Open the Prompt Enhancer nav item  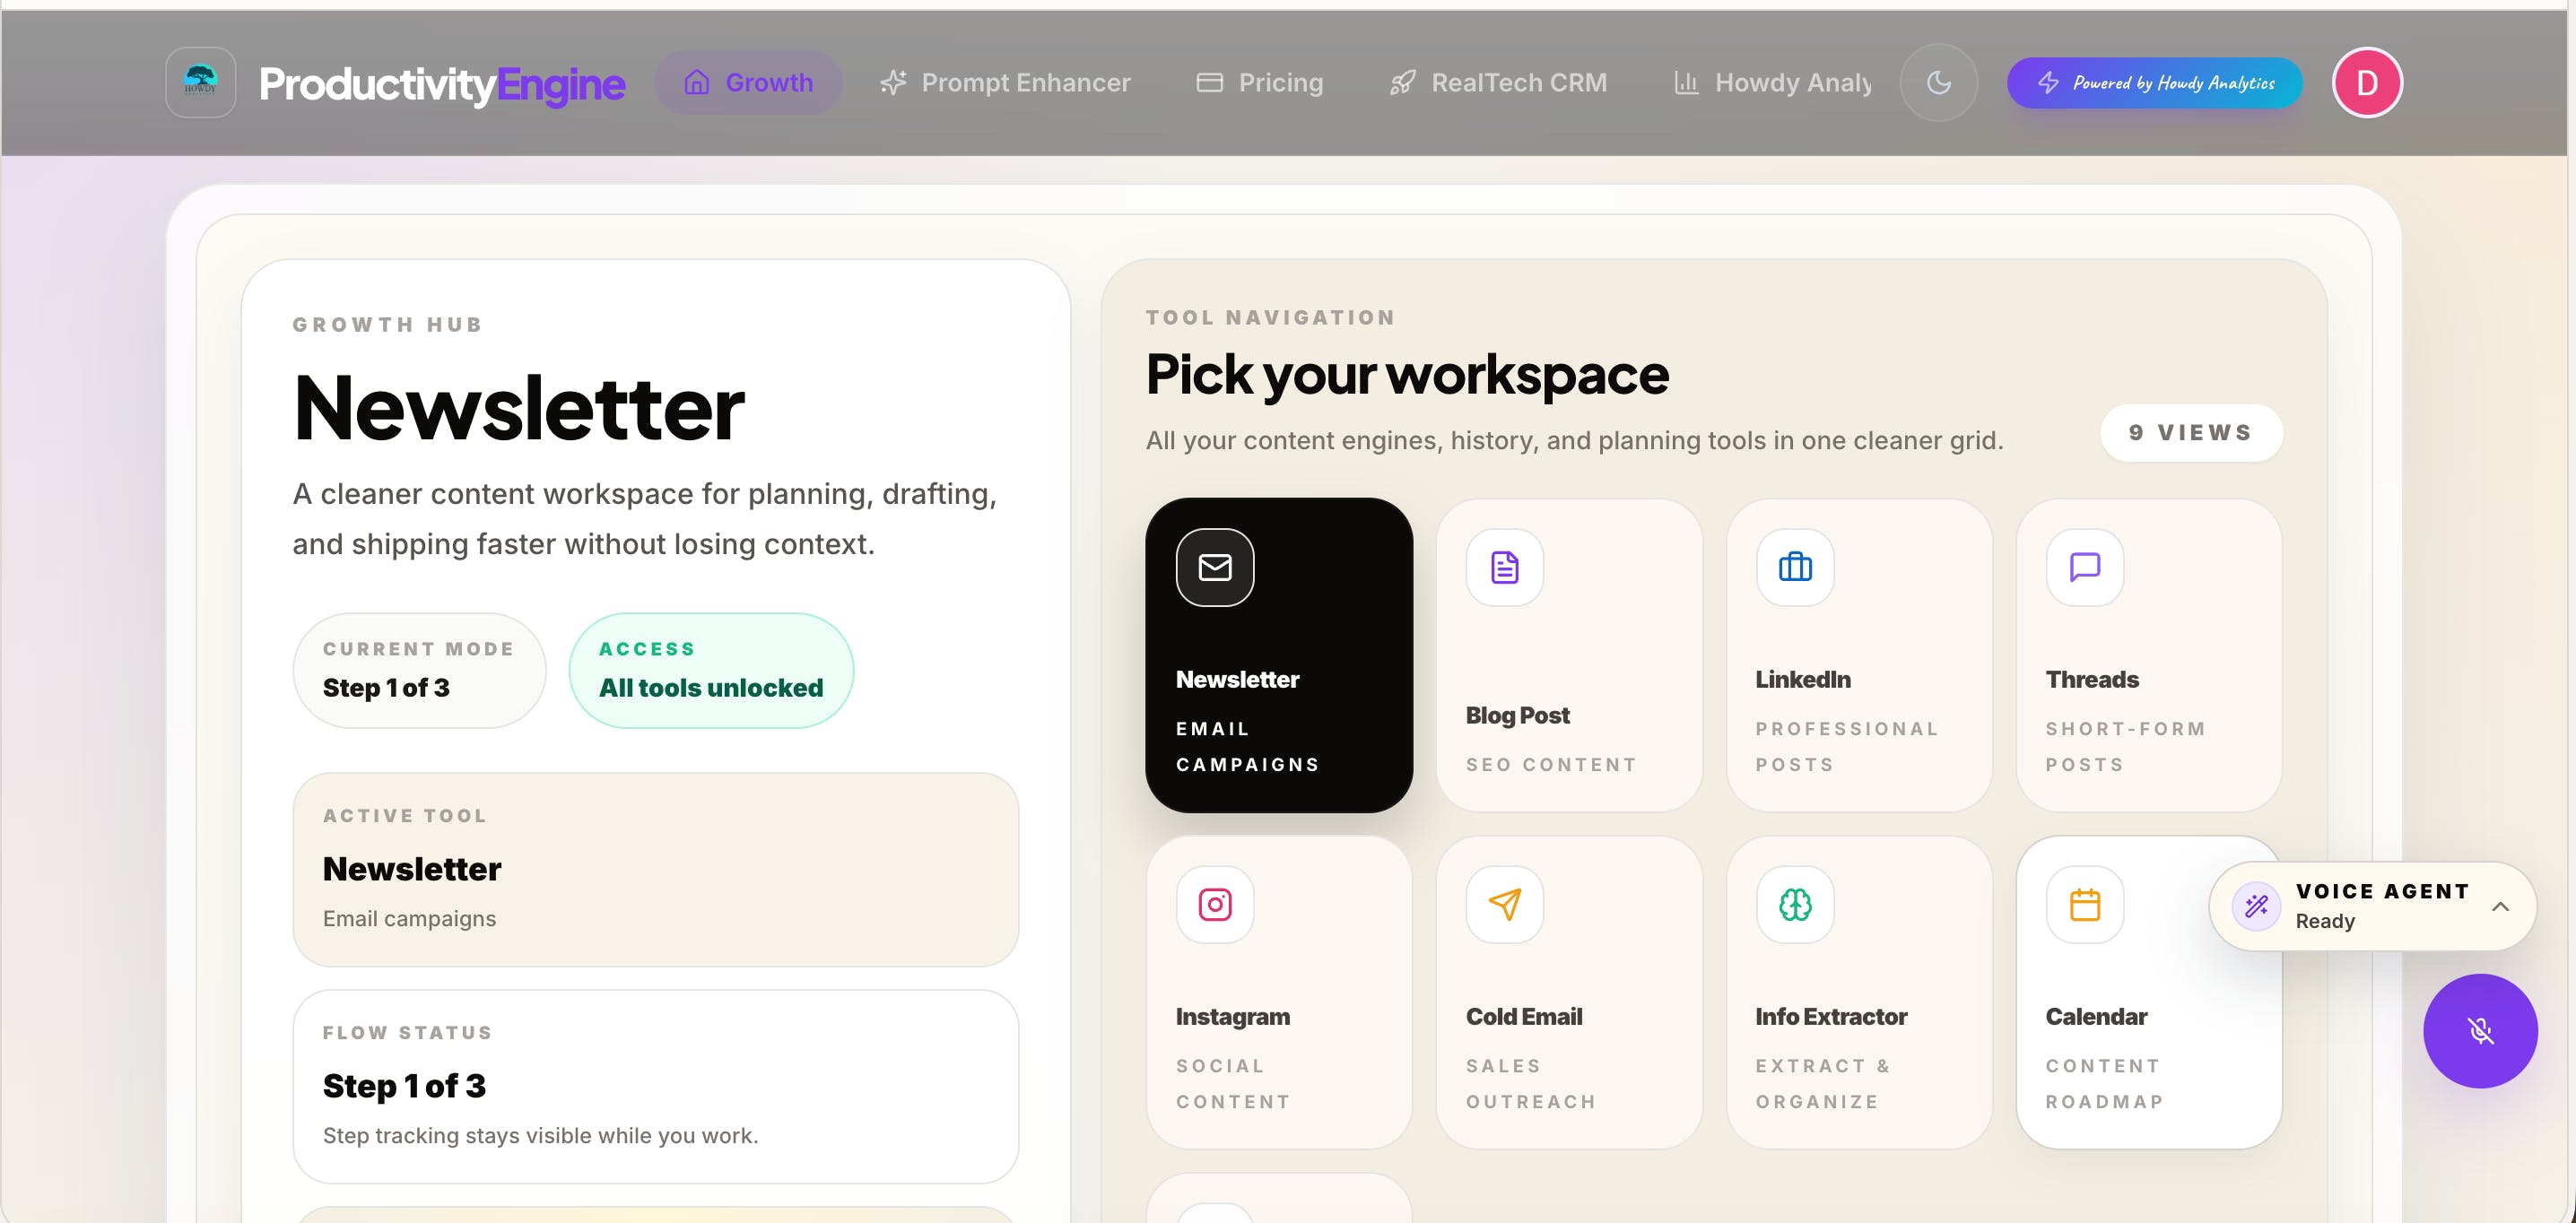click(1005, 82)
